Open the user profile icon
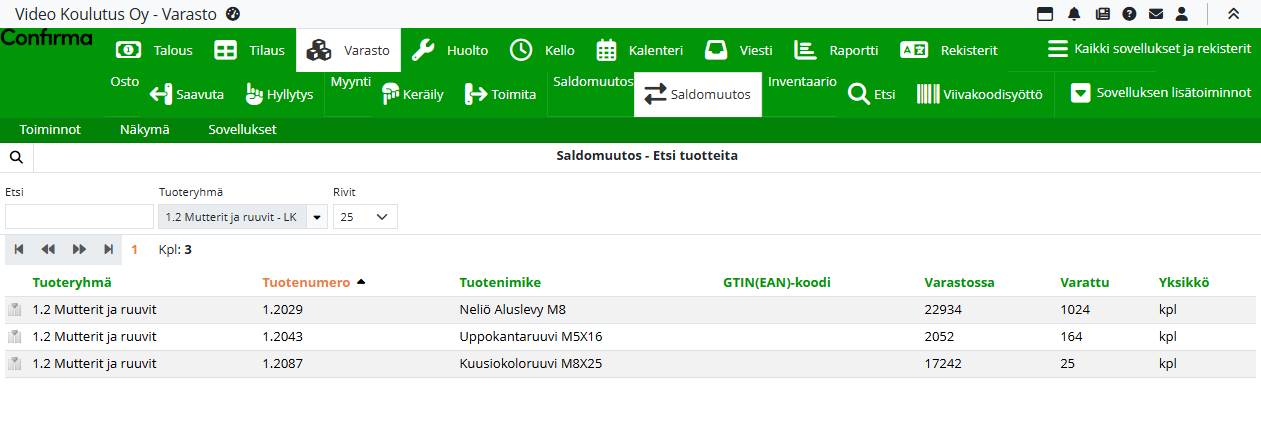The image size is (1261, 428). (1181, 14)
